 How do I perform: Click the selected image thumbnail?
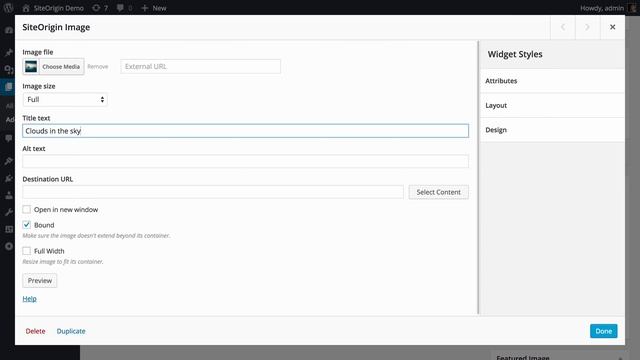tap(31, 67)
